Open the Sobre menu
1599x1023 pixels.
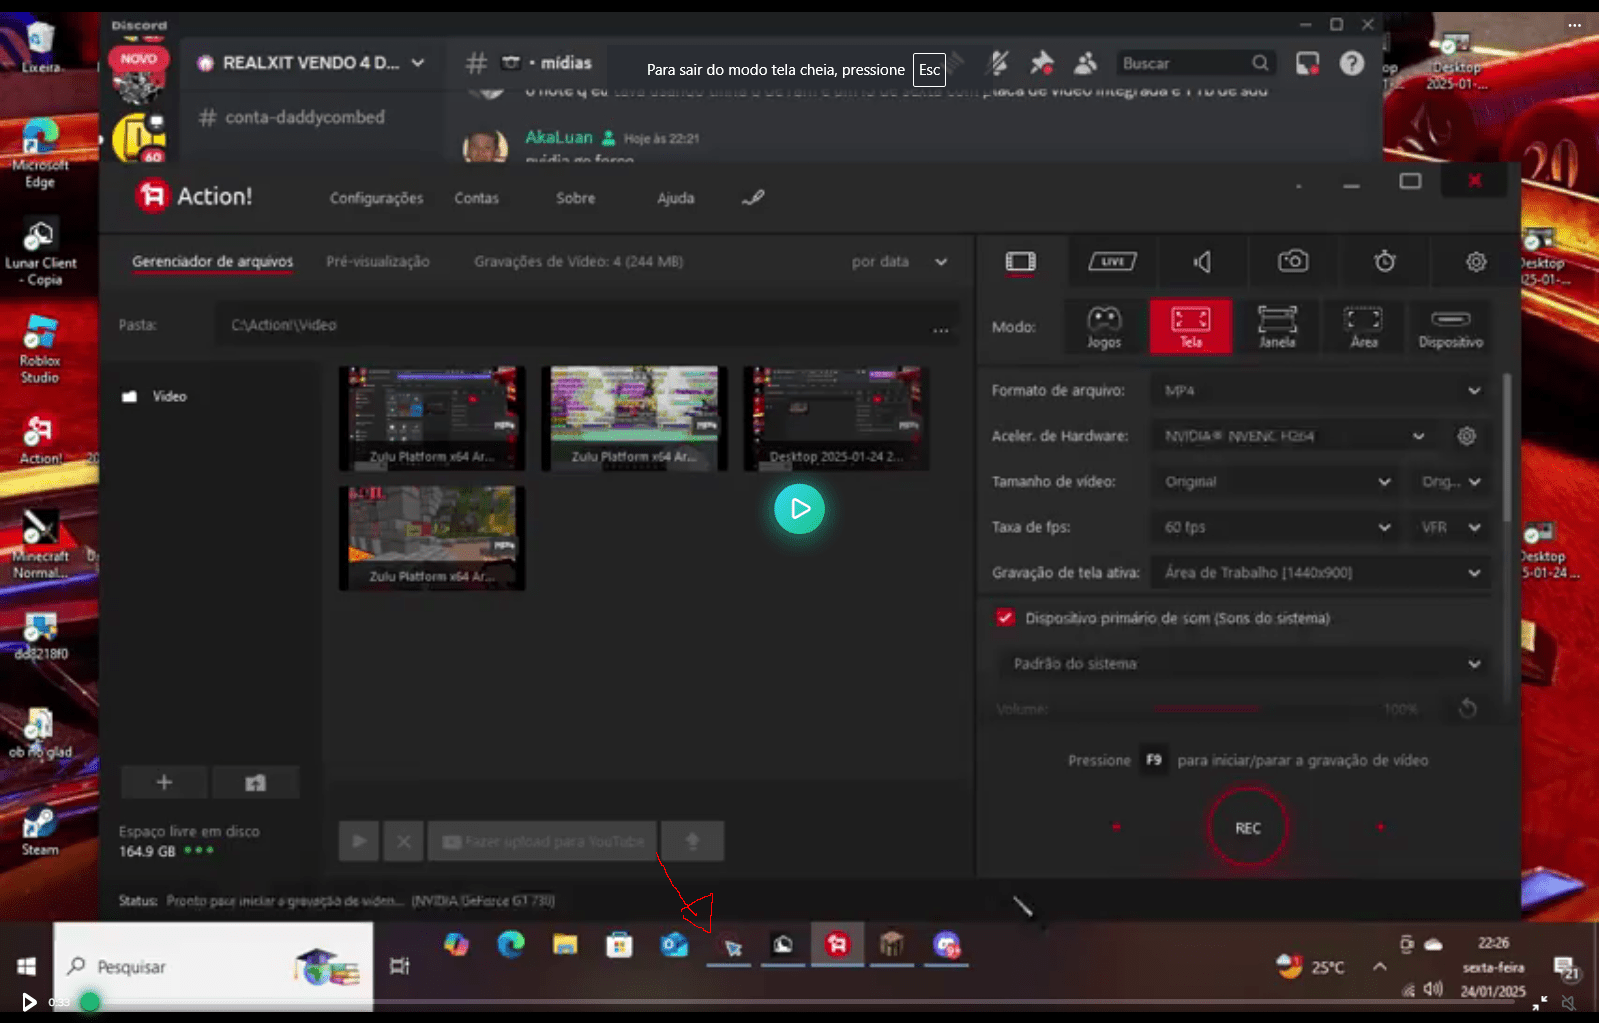coord(575,198)
